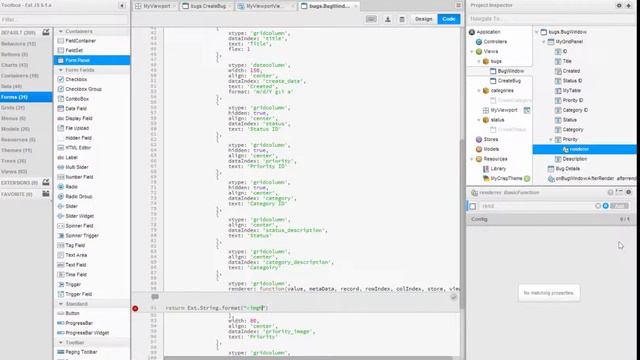The image size is (640, 360).
Task: Select the Slider component in toolbox
Action: (x=92, y=206)
